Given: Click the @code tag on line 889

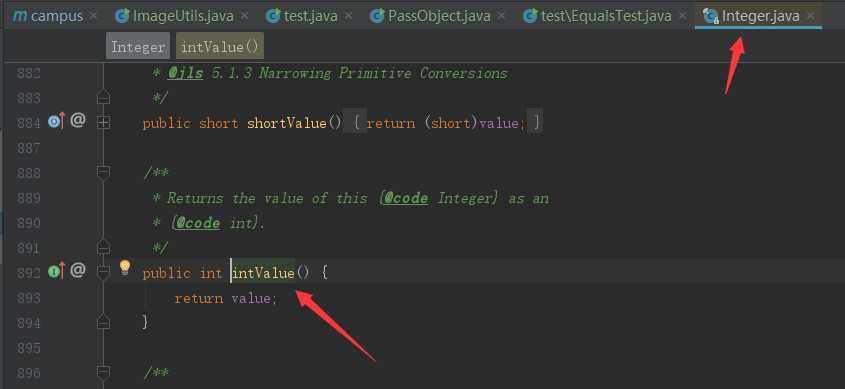Looking at the screenshot, I should pos(405,198).
